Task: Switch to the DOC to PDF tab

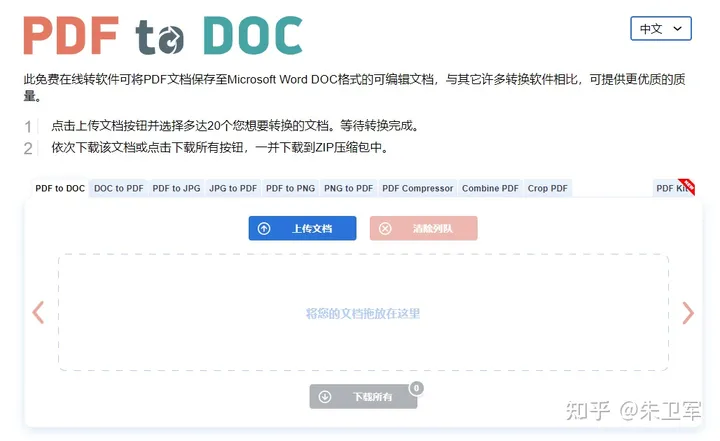Action: point(118,188)
